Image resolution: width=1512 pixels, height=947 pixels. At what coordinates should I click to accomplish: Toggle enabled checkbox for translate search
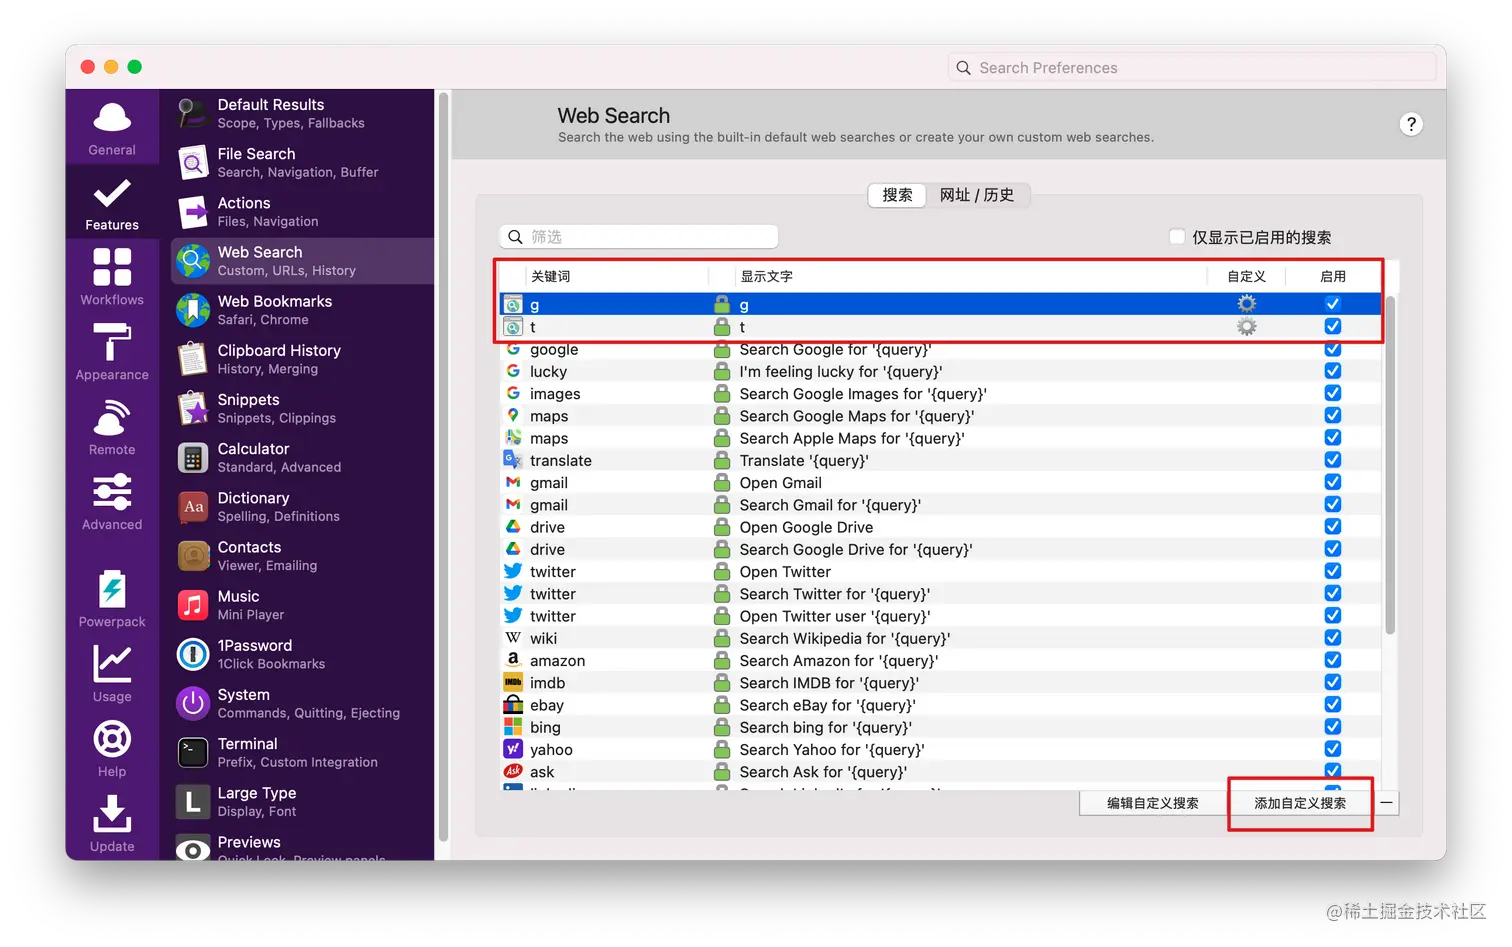(x=1333, y=460)
